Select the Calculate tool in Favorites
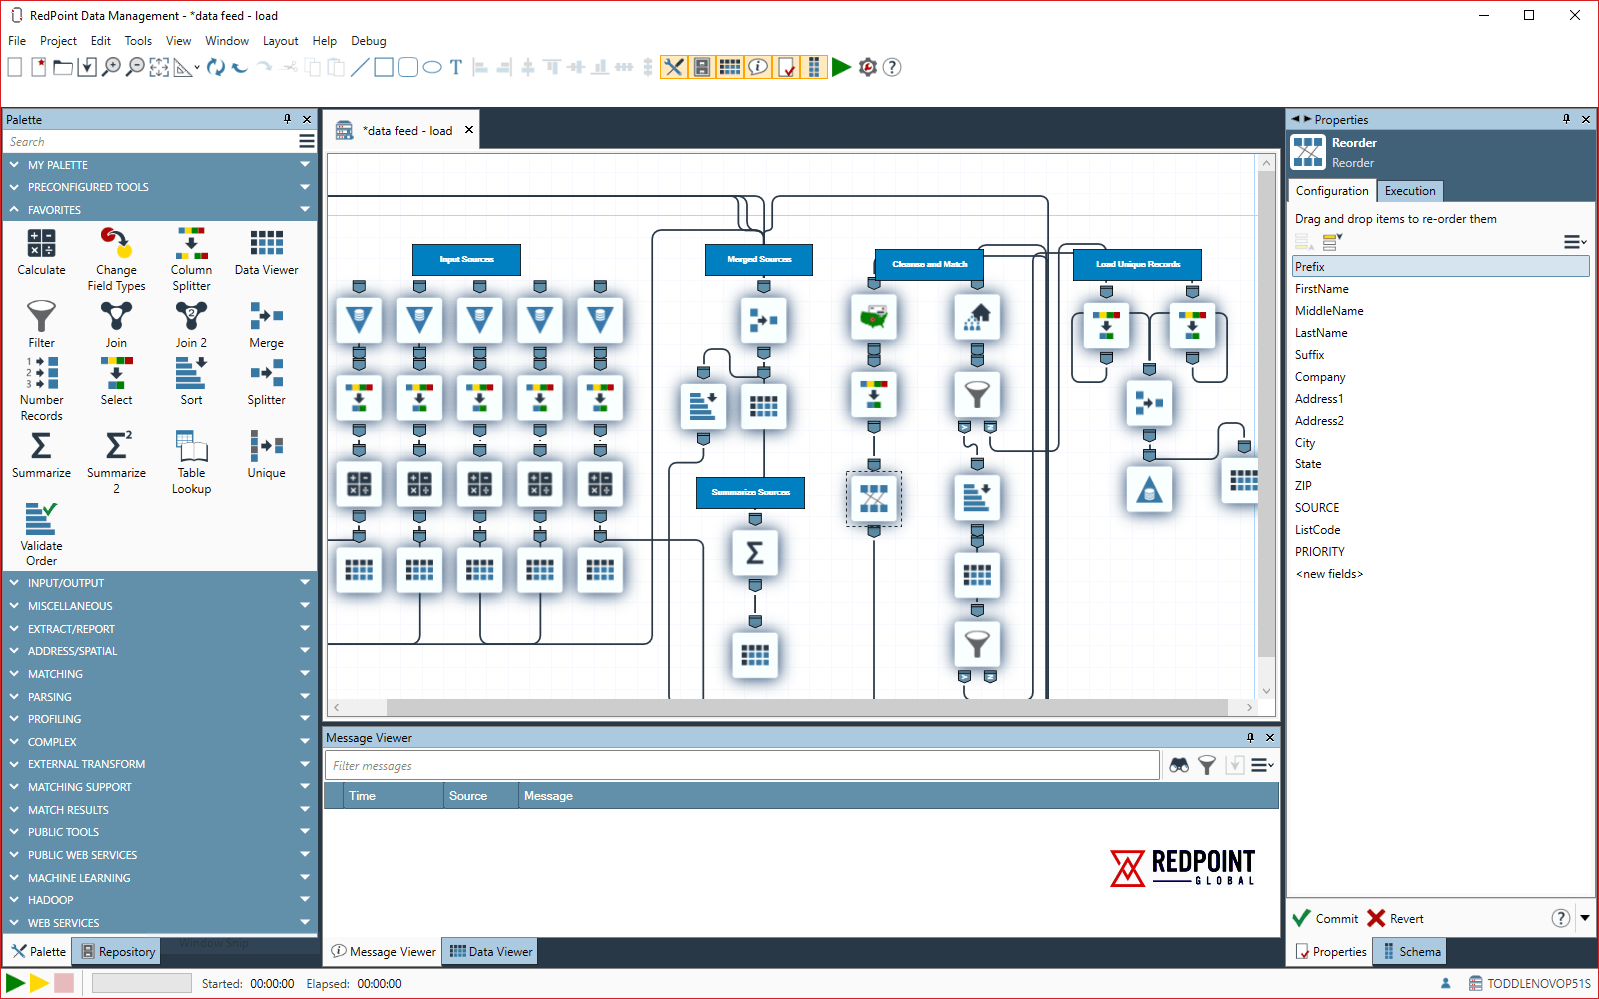 [41, 252]
